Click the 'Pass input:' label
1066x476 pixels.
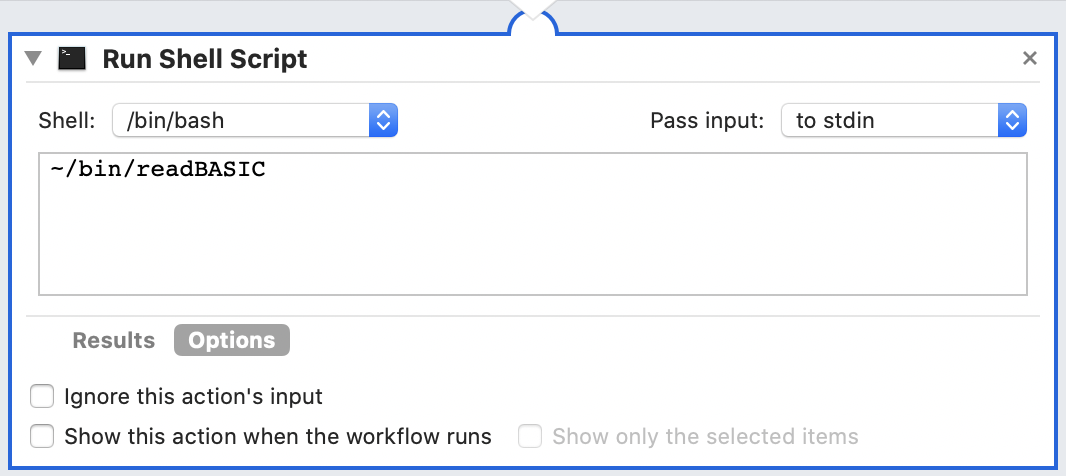(707, 121)
